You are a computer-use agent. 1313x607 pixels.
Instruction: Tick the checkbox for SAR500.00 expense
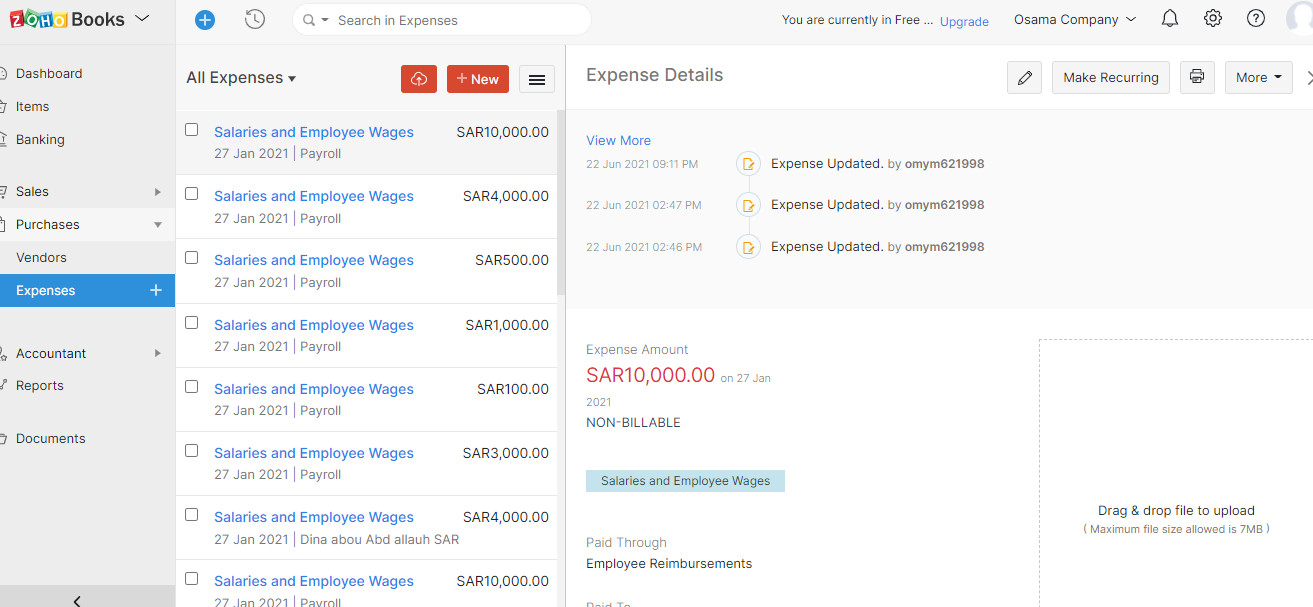coord(192,258)
